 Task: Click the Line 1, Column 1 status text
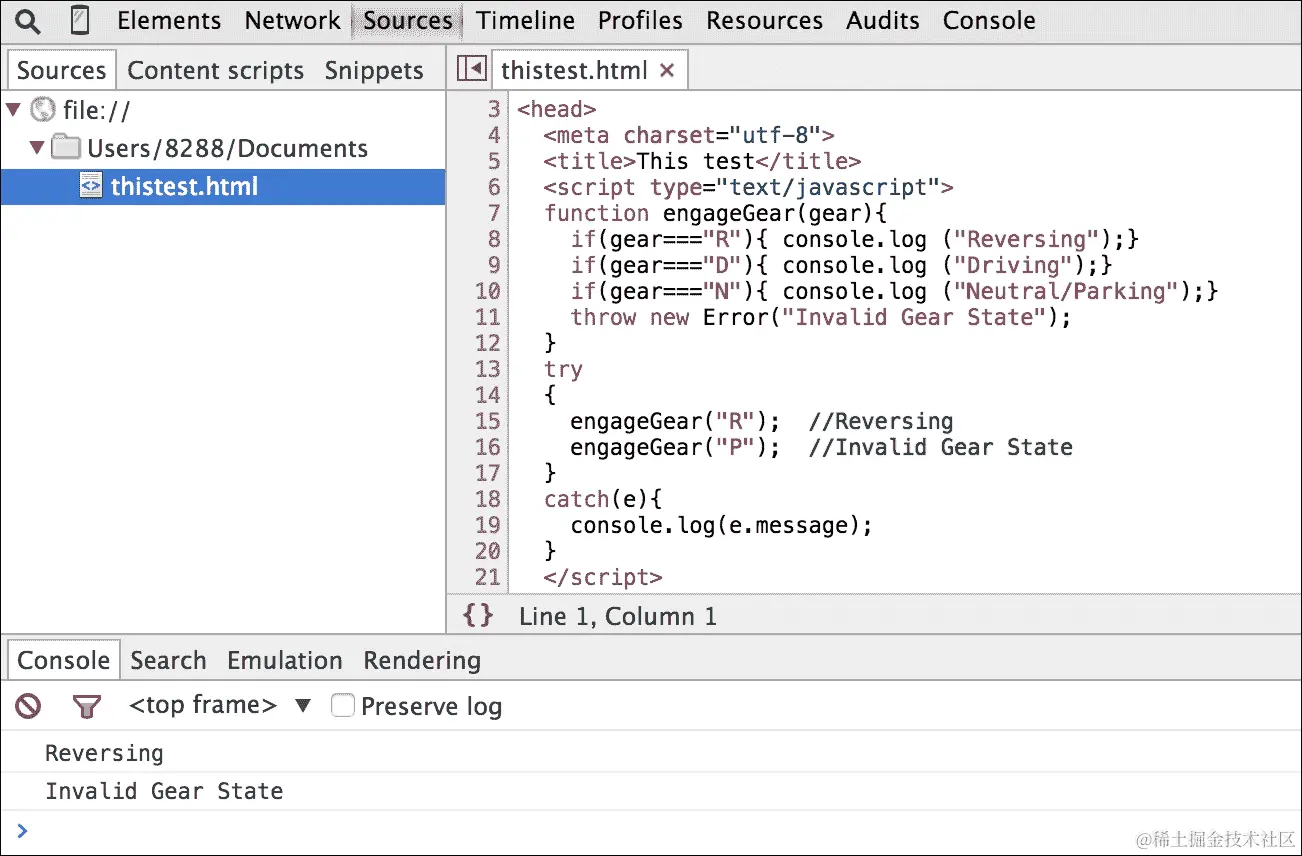616,616
